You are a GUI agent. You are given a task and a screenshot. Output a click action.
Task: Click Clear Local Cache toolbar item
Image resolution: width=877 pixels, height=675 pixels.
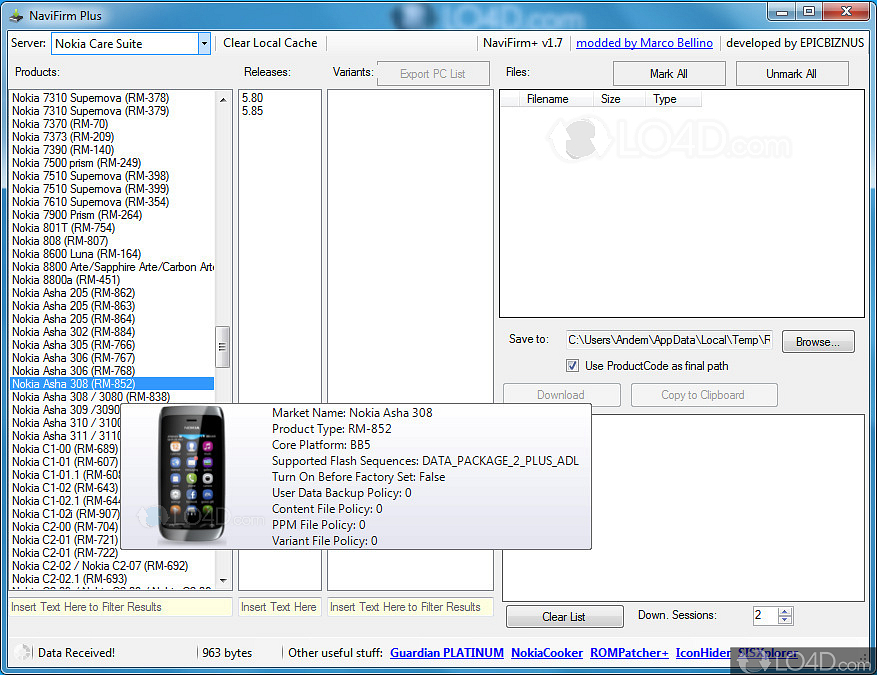(x=270, y=43)
